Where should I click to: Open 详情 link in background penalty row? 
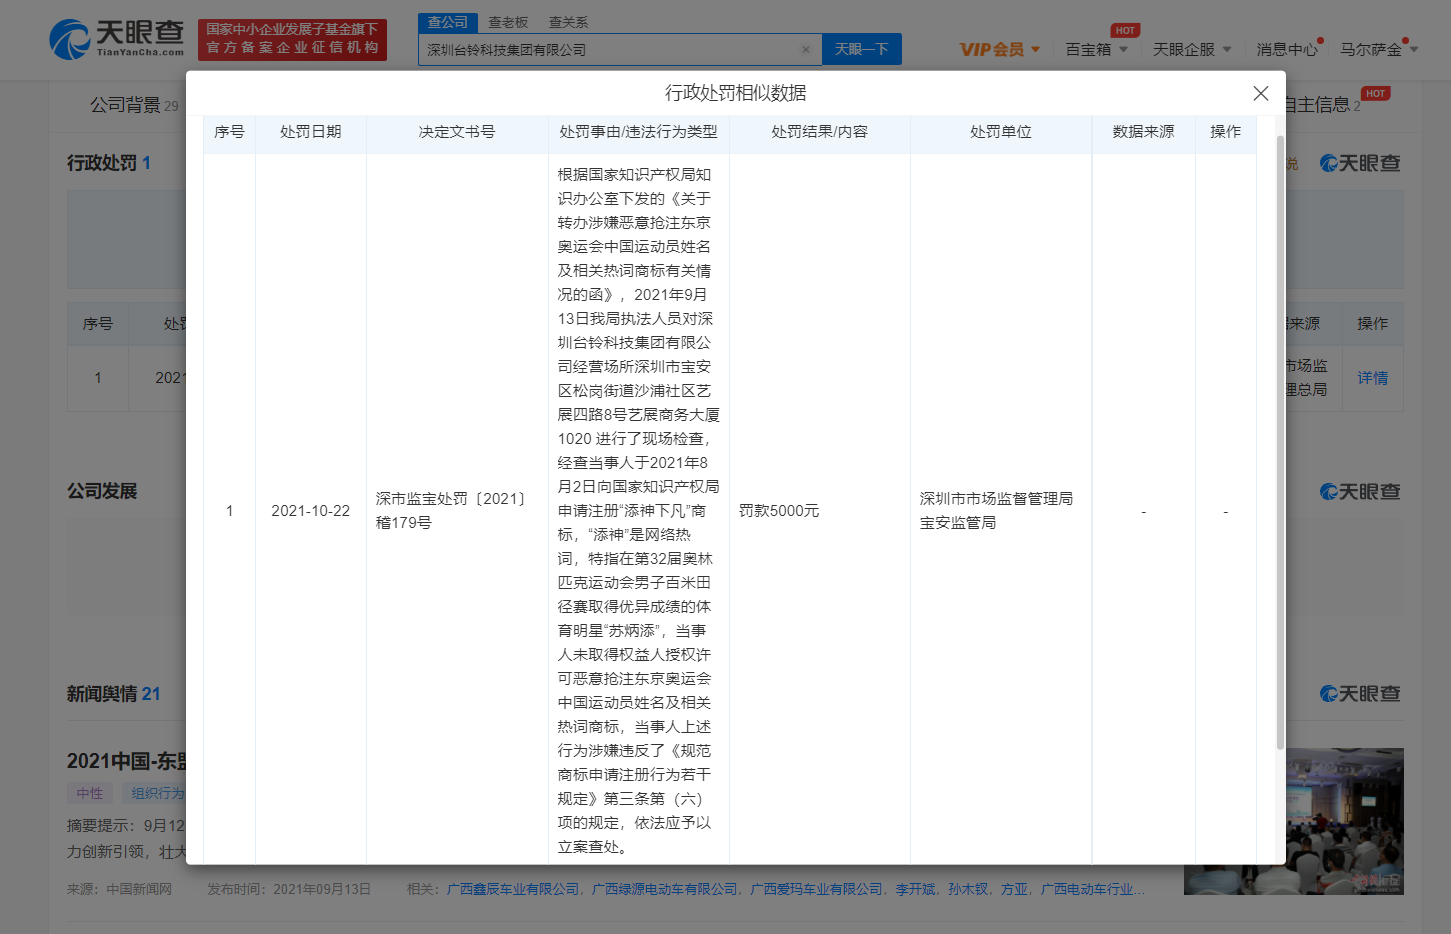[1372, 378]
